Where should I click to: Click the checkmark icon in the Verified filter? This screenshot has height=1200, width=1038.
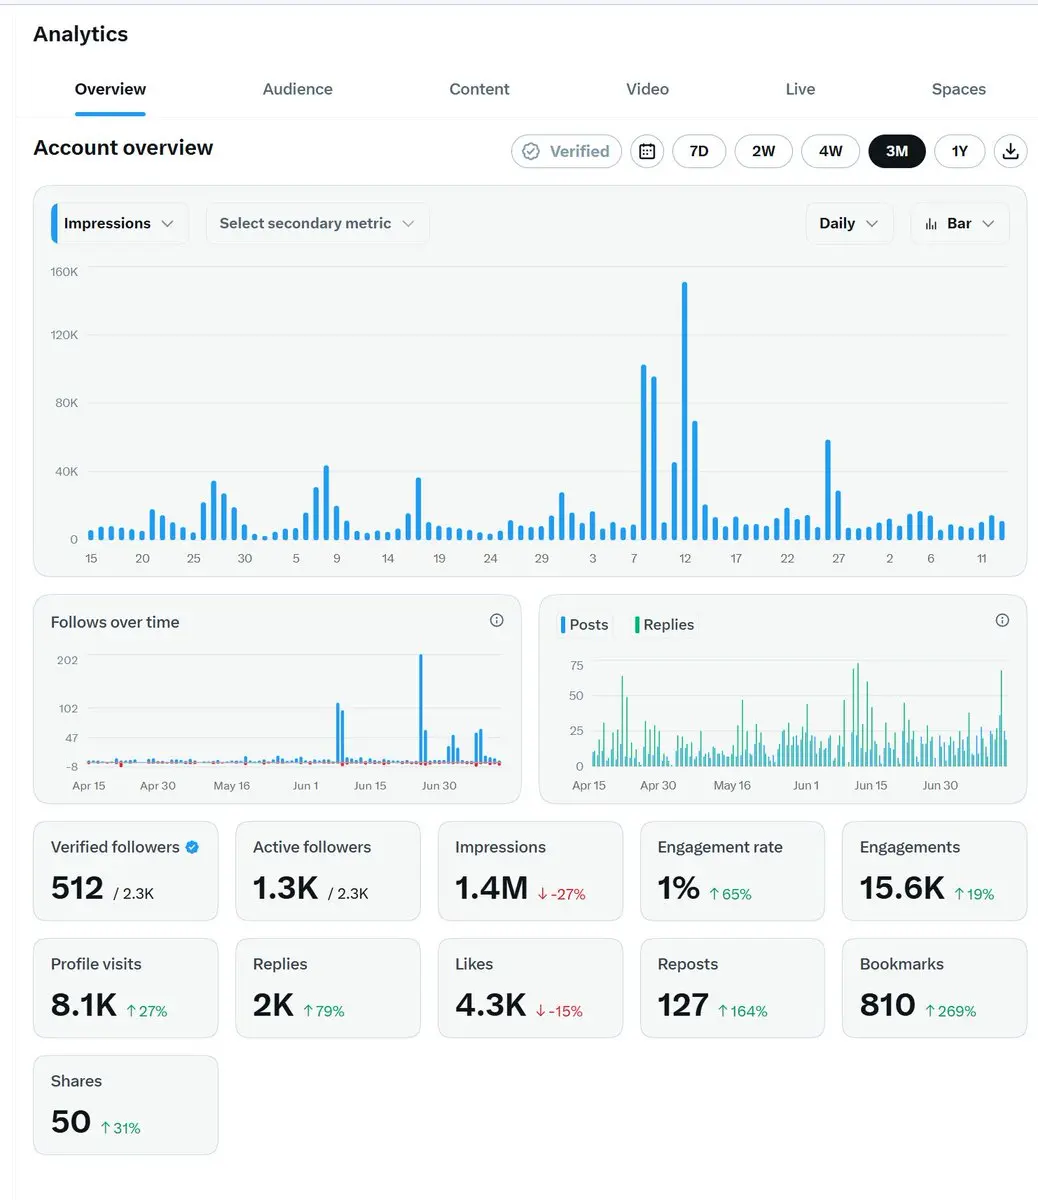532,152
